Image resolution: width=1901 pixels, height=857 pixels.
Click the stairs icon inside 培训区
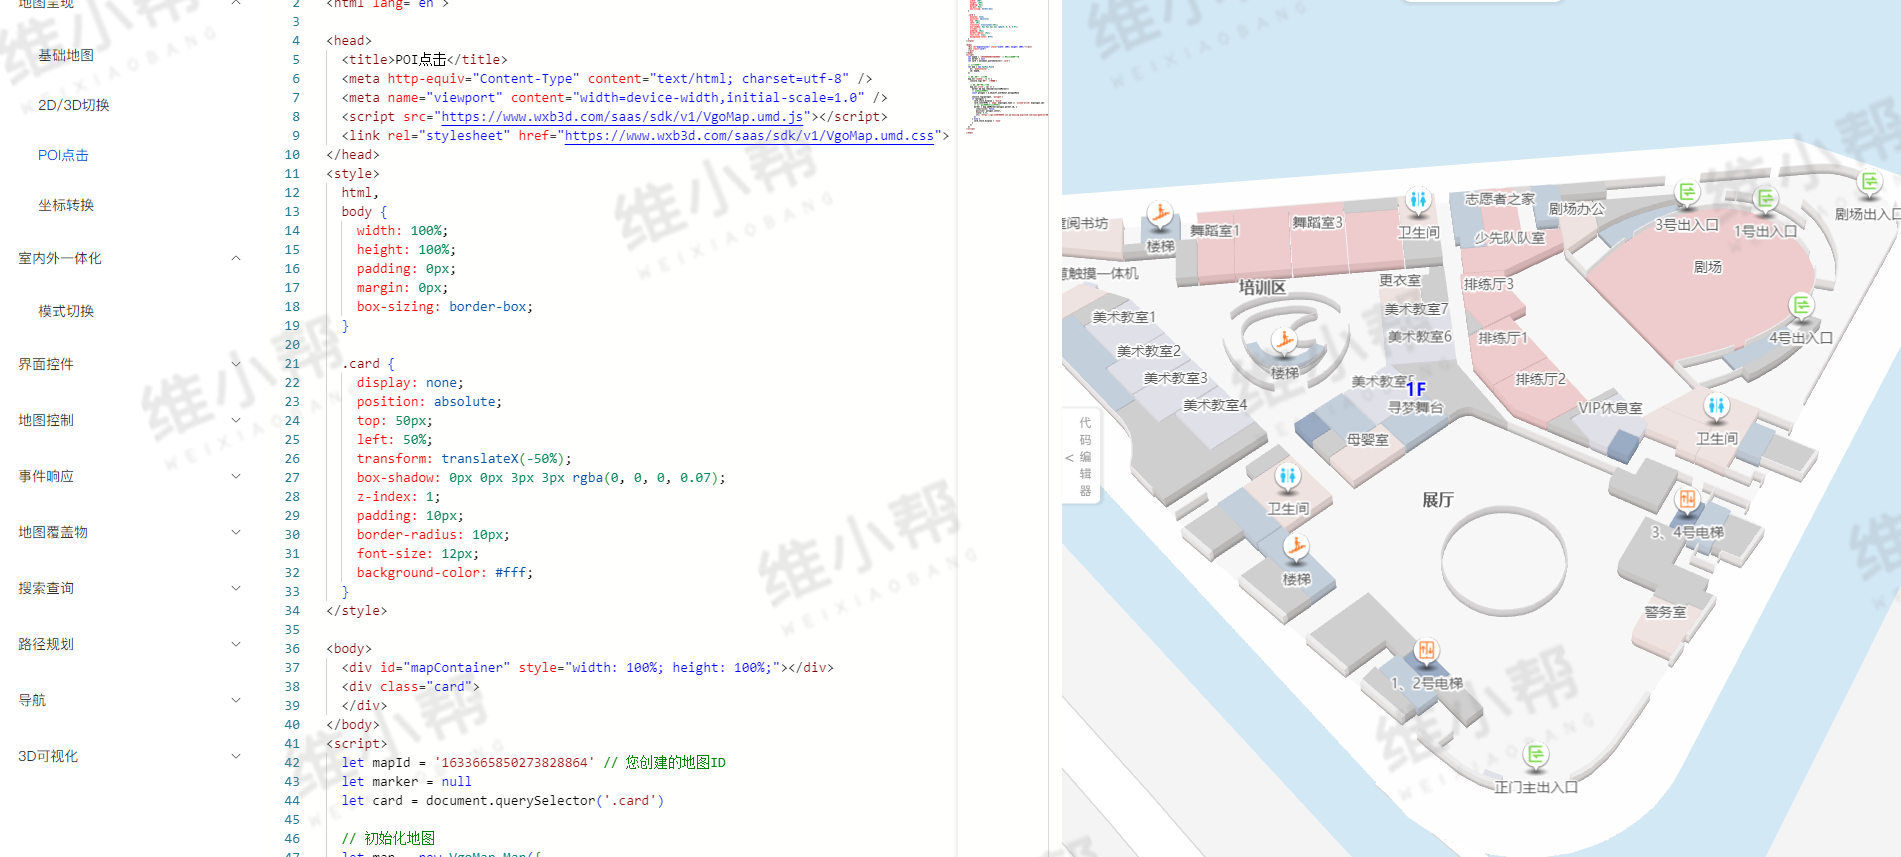pos(1285,342)
